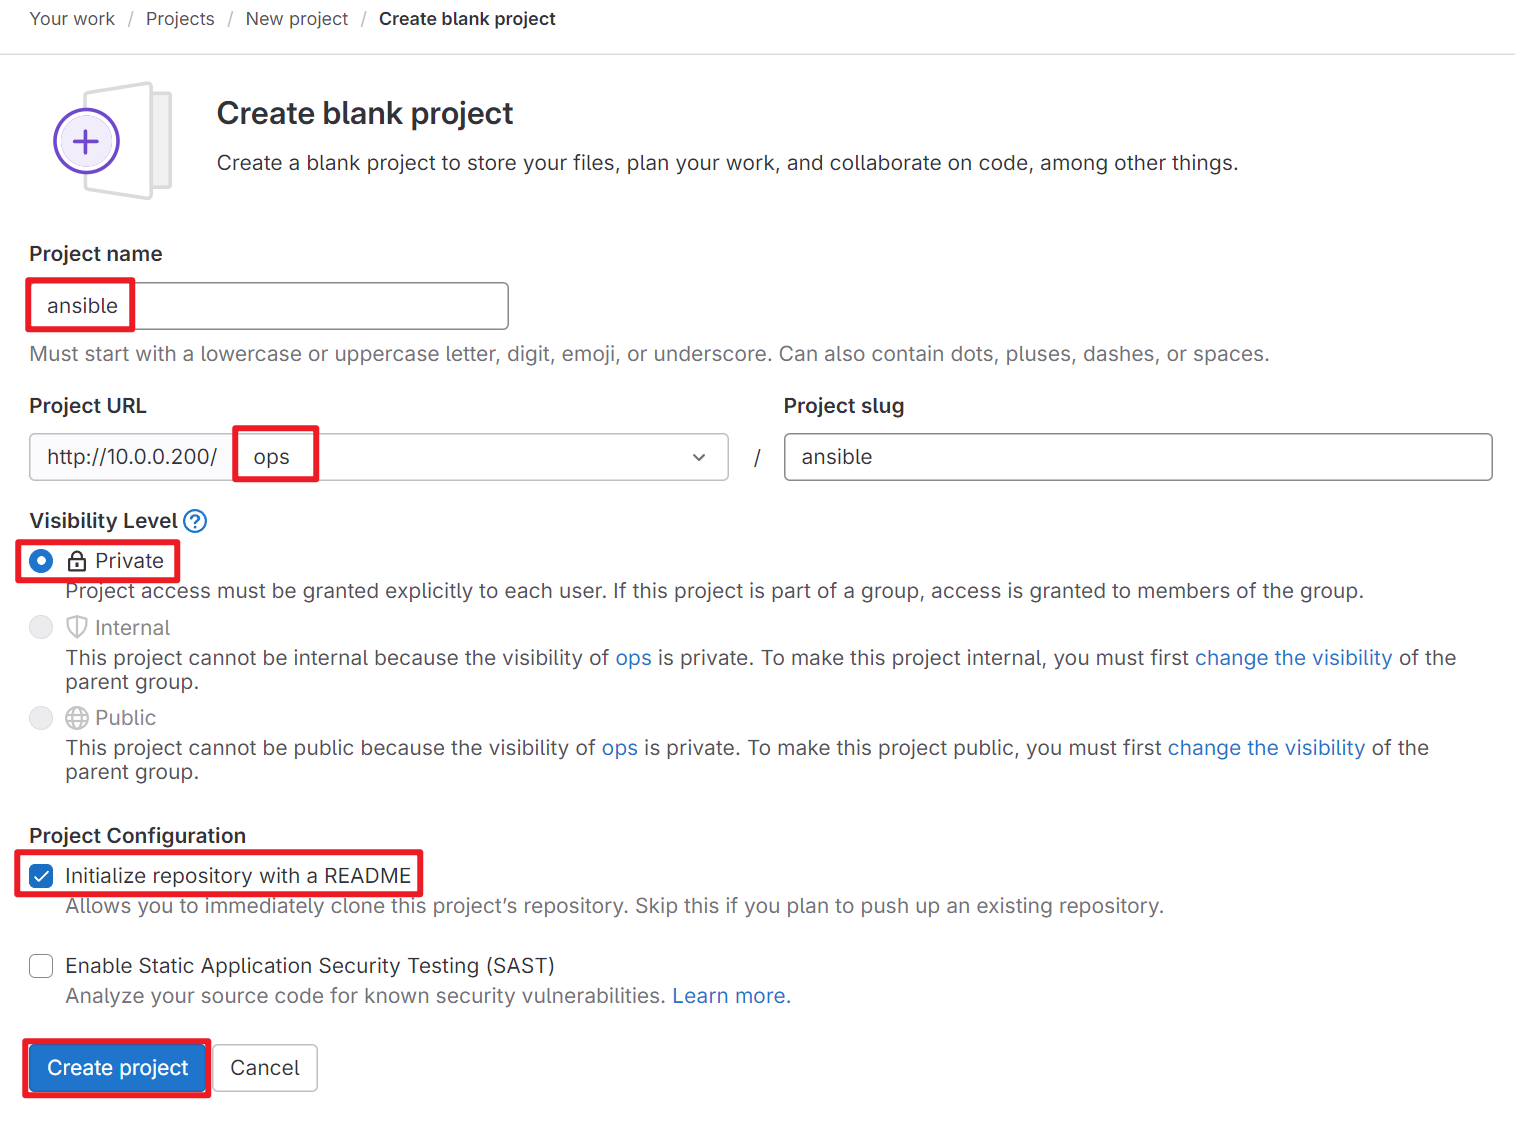1515x1127 pixels.
Task: Open the Projects breadcrumb link
Action: [x=180, y=19]
